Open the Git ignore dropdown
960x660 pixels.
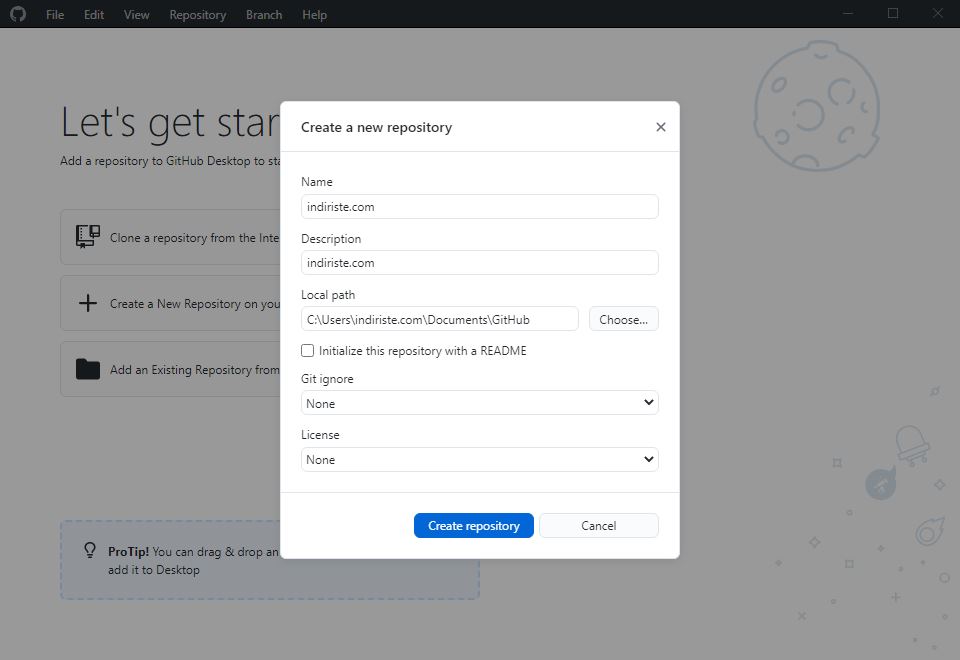(x=479, y=403)
